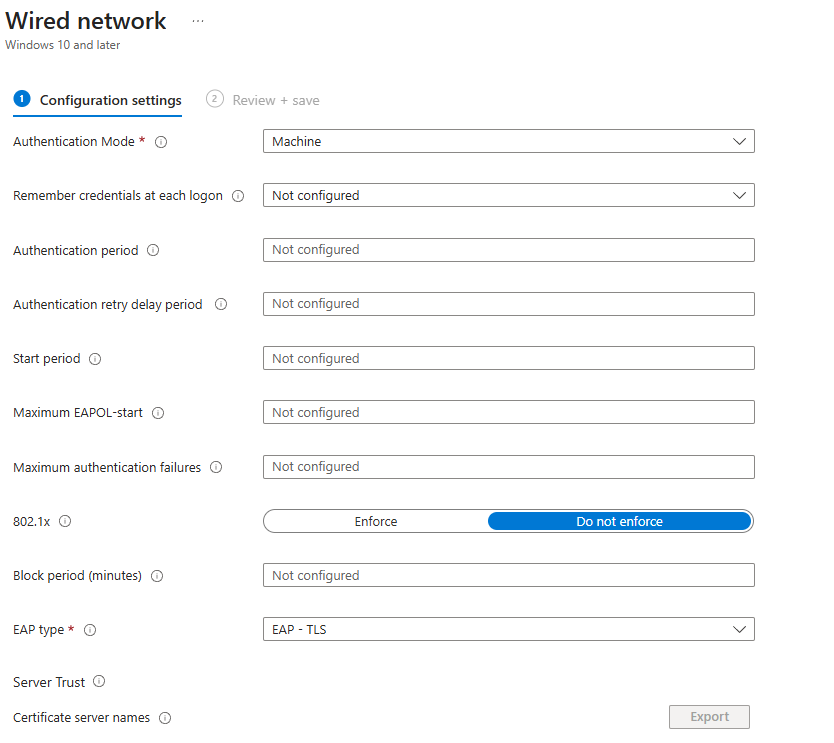Viewport: 834px width, 743px height.
Task: Click the Export button
Action: [710, 717]
